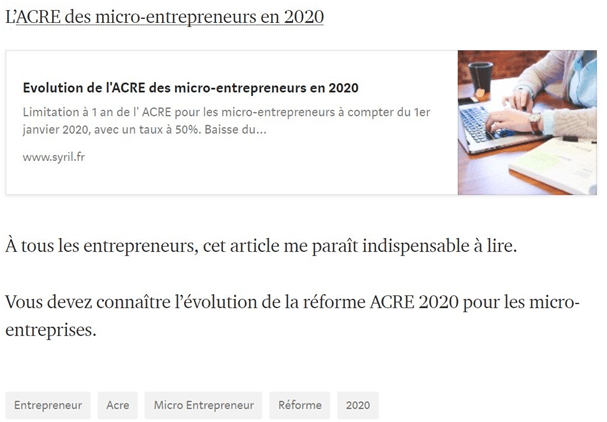Open the www.syril.fr source link
Image resolution: width=607 pixels, height=422 pixels.
[53, 157]
